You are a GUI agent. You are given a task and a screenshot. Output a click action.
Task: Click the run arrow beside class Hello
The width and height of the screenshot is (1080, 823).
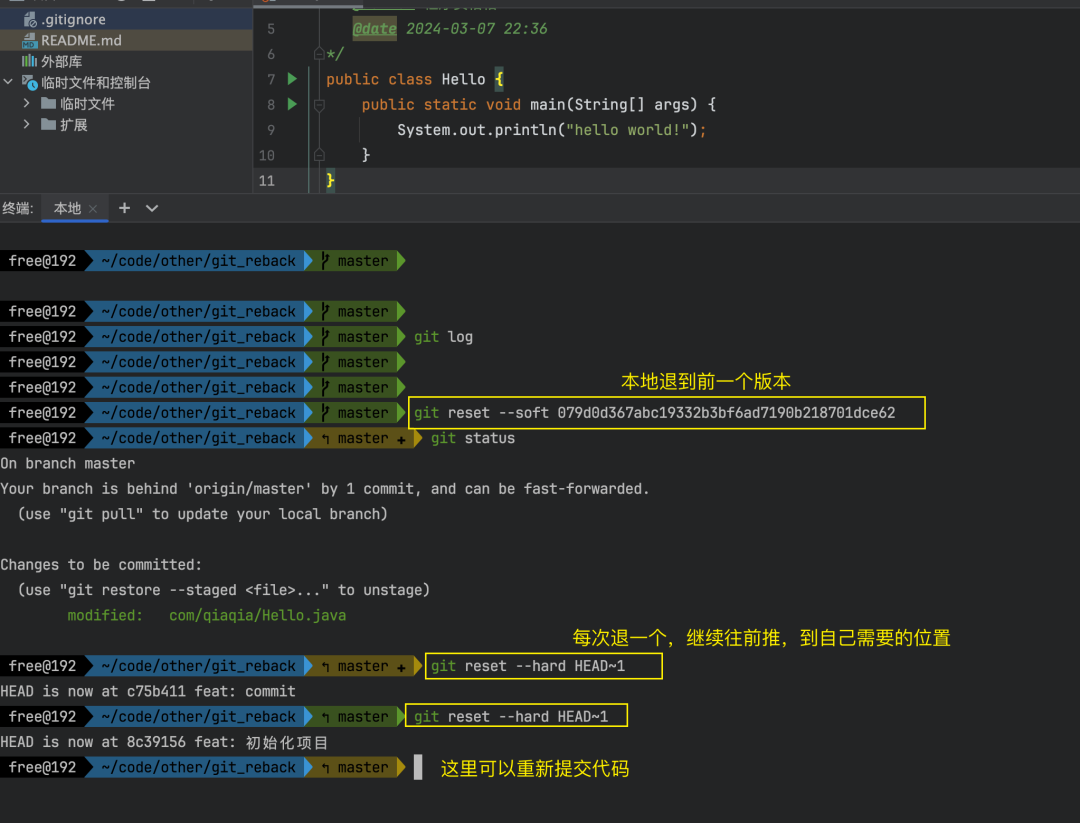pyautogui.click(x=292, y=79)
